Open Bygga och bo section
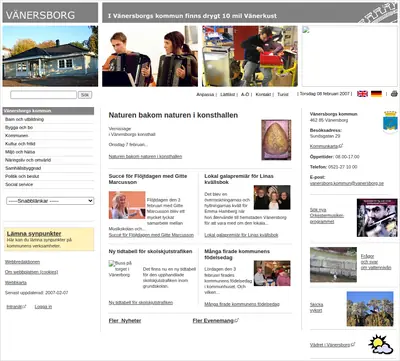The image size is (400, 361). point(49,127)
